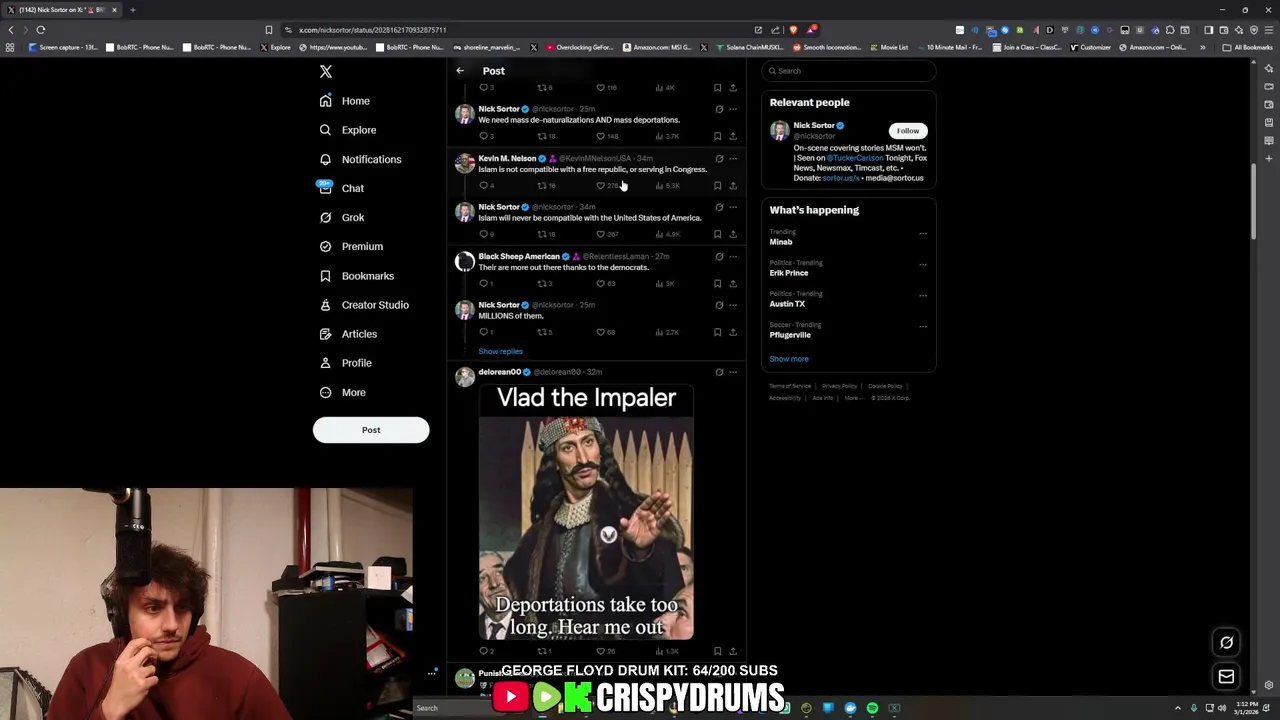Open more menu on delorean00 post
1280x720 pixels.
tap(733, 373)
